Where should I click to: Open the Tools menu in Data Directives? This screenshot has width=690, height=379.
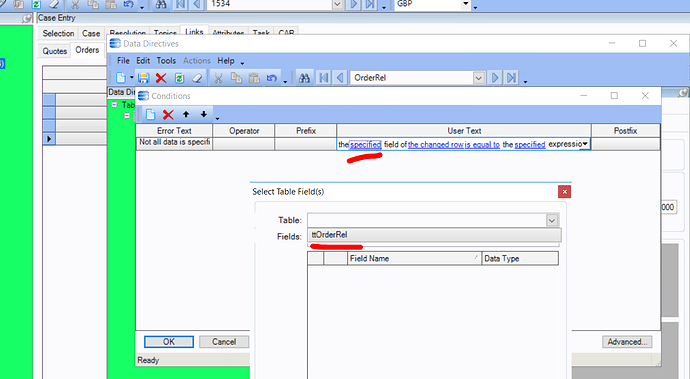[x=166, y=61]
